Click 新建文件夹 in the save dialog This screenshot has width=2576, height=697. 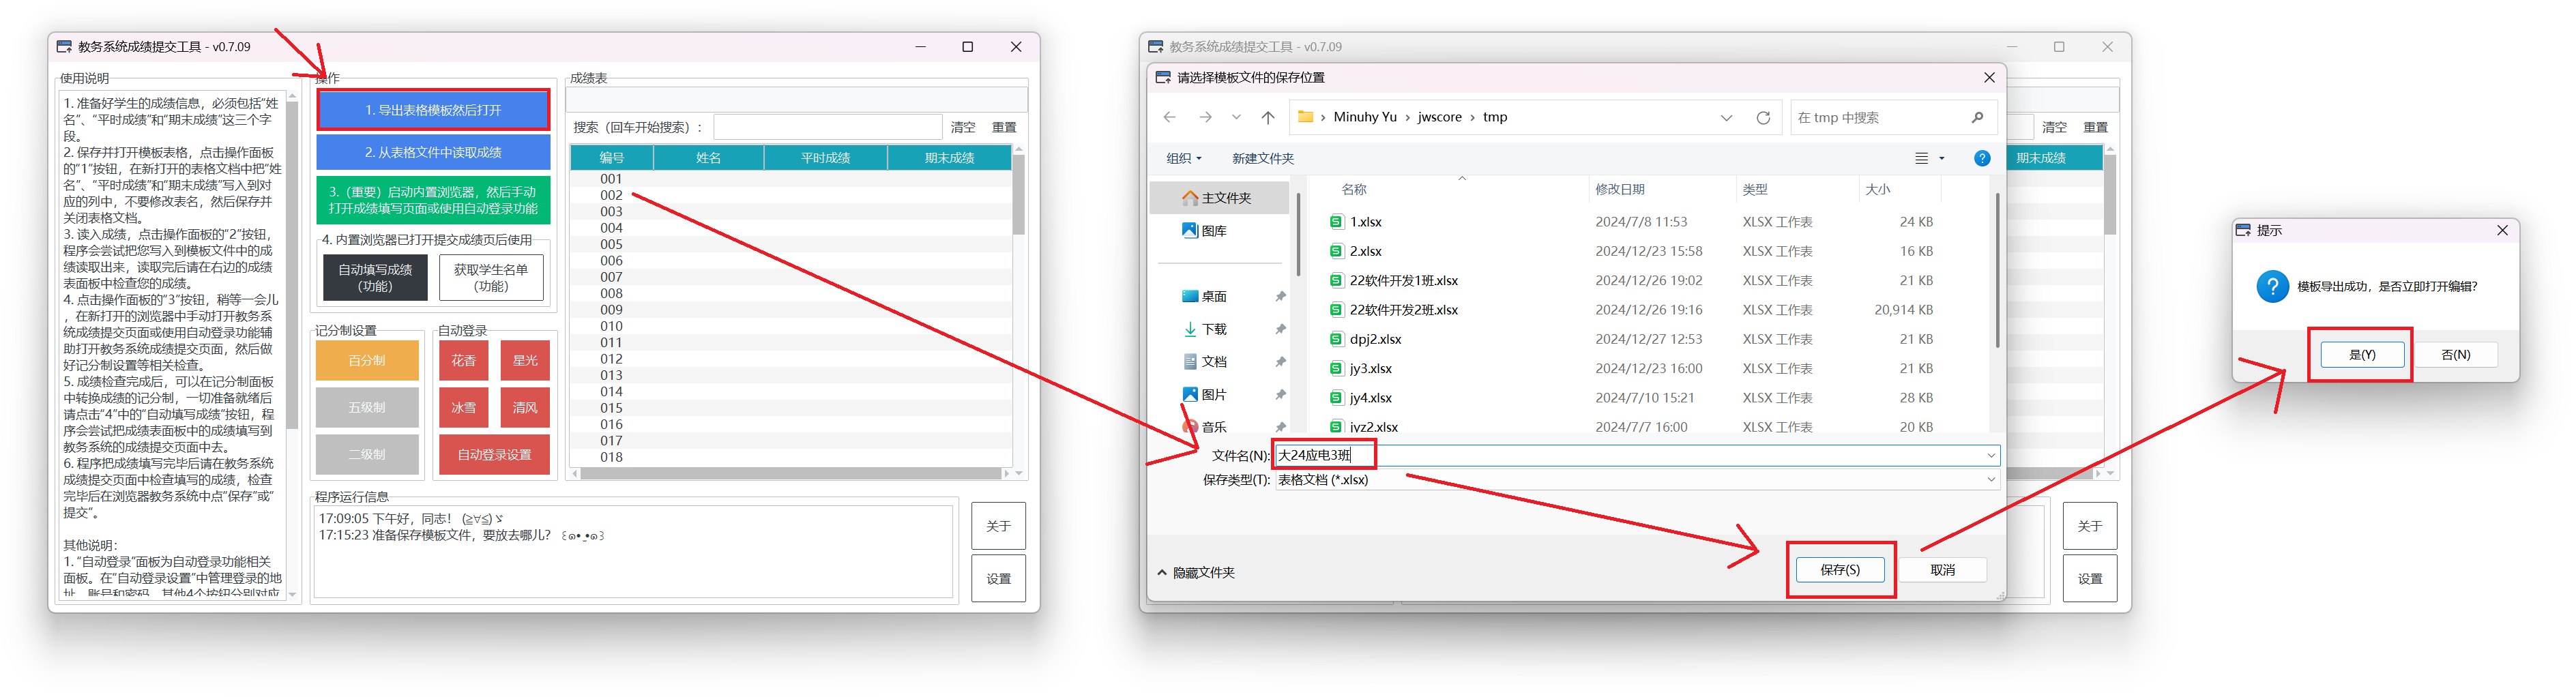click(1262, 159)
